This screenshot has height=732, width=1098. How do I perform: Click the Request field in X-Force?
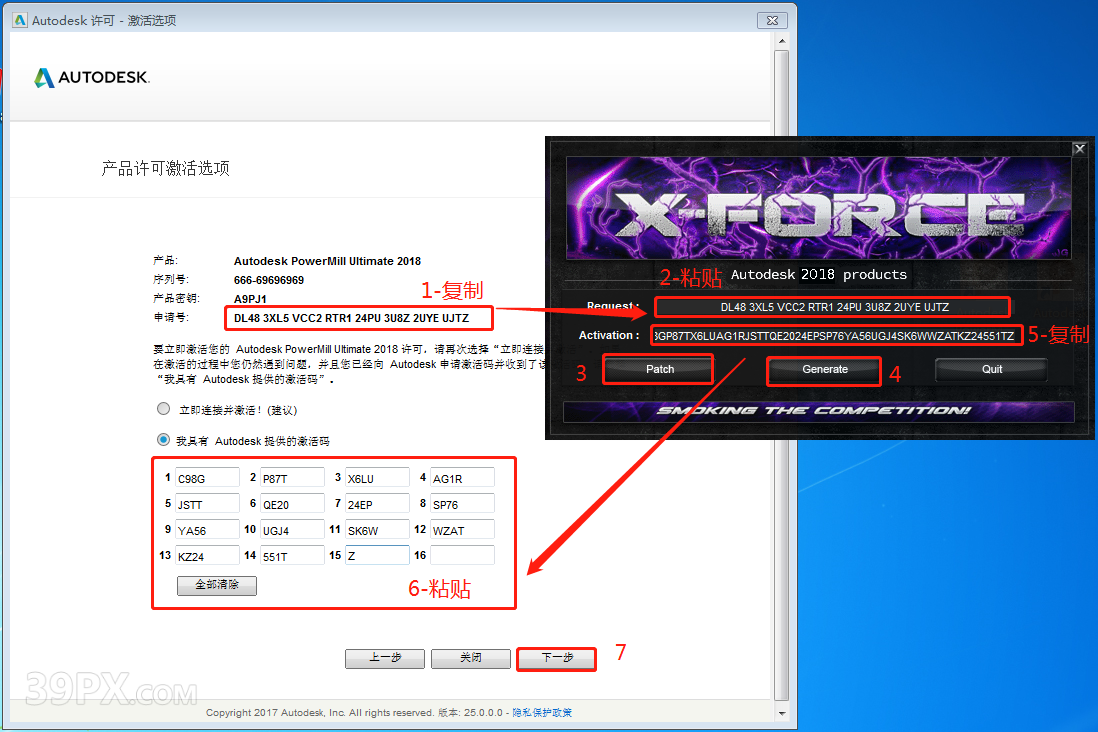[x=833, y=307]
